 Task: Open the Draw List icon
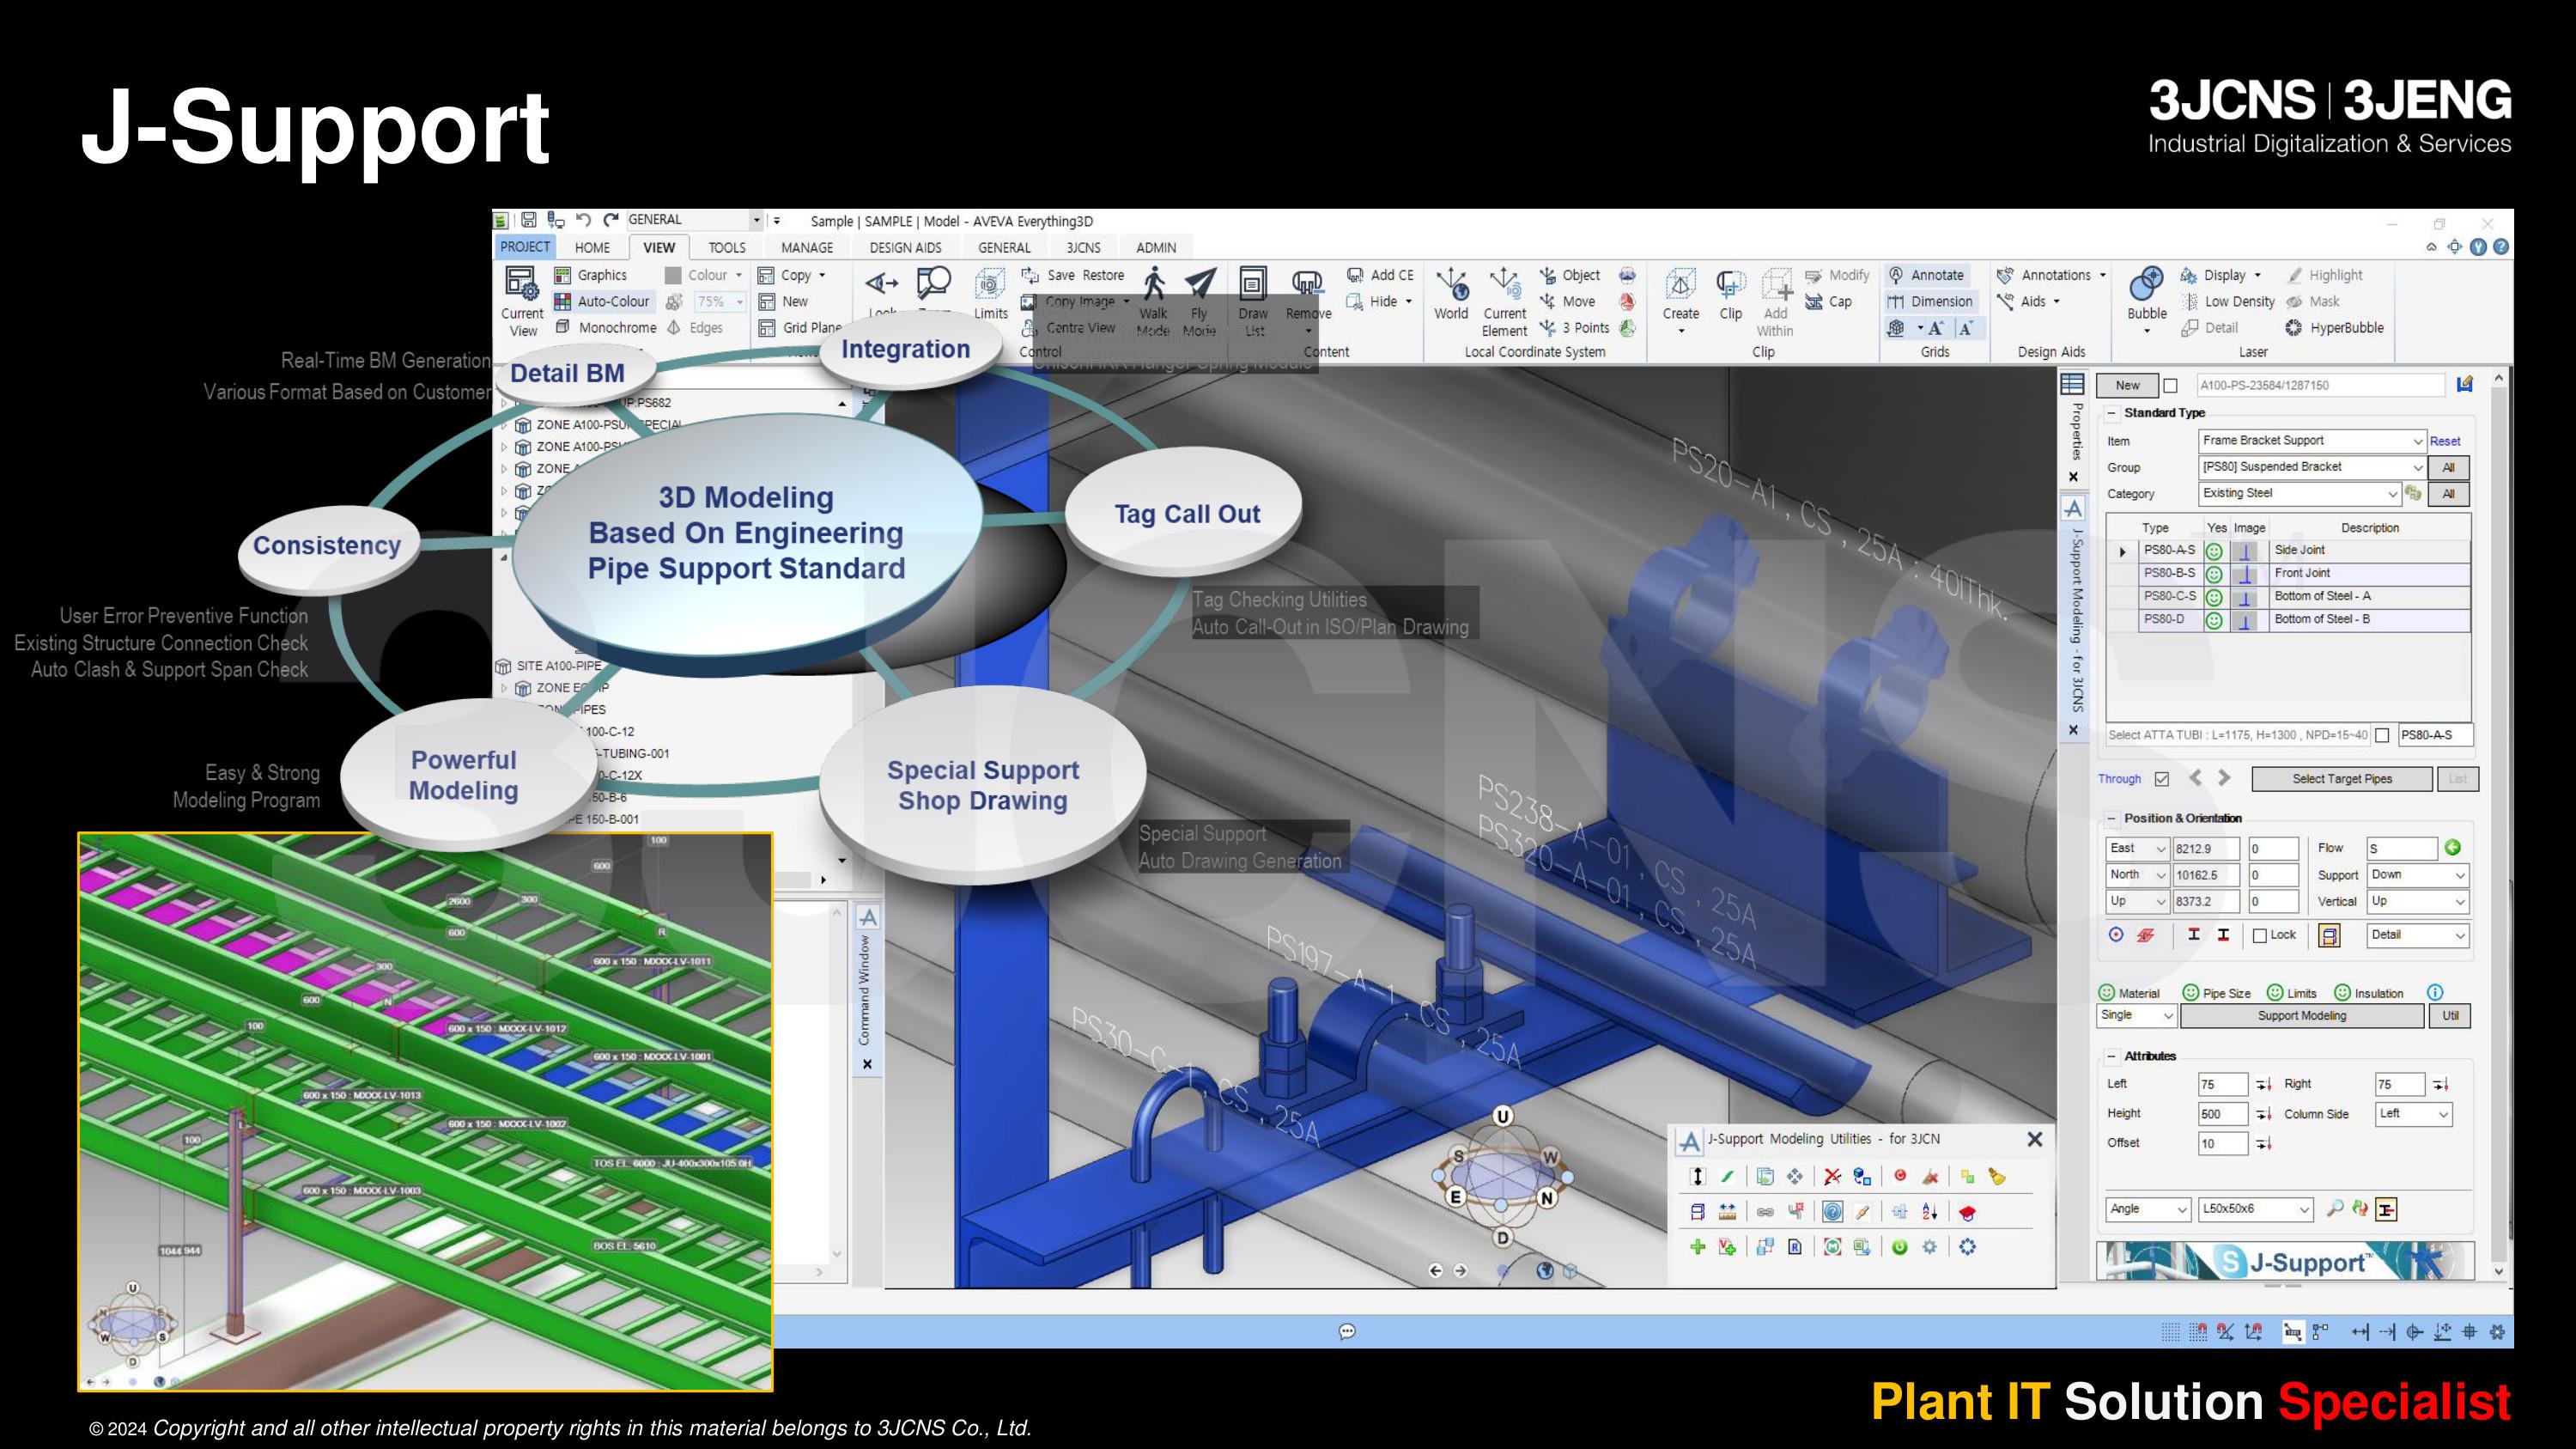(1253, 284)
